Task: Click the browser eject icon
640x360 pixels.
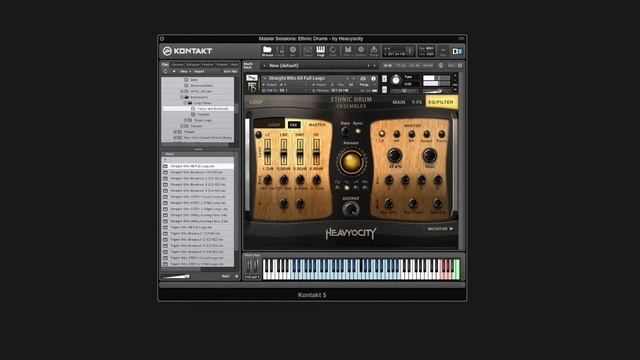Action: (174, 71)
